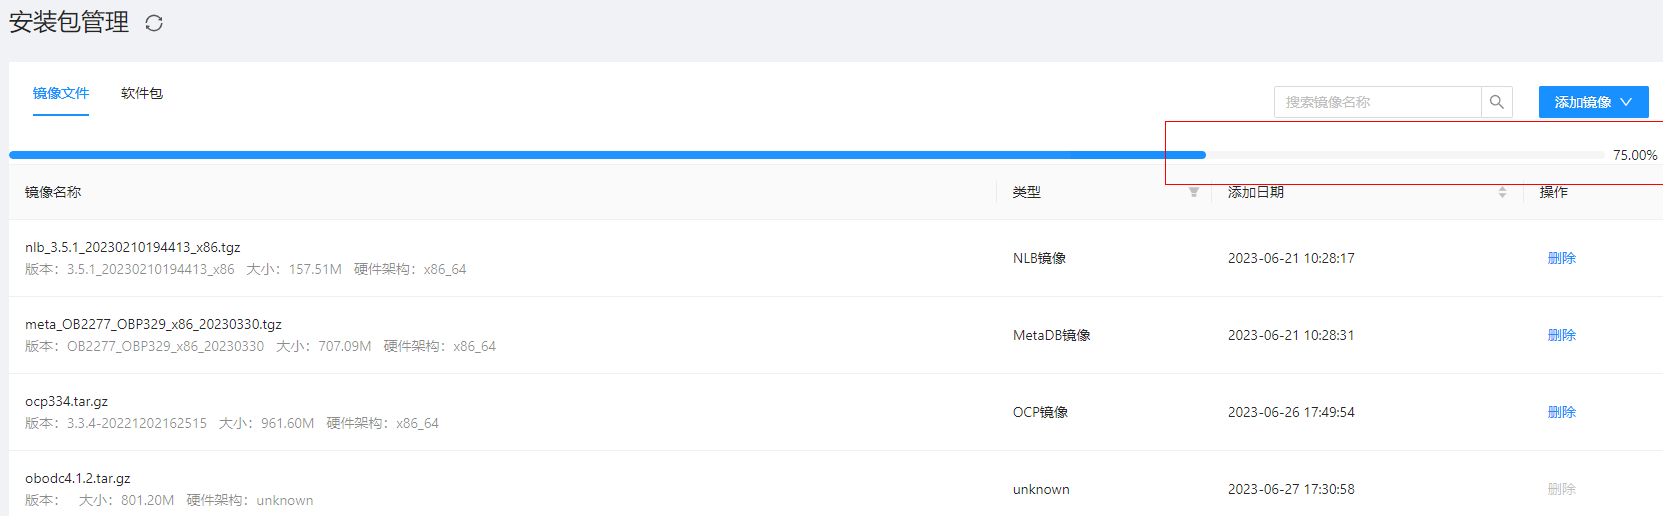Open the type column filter icon
1663x516 pixels.
click(1194, 192)
